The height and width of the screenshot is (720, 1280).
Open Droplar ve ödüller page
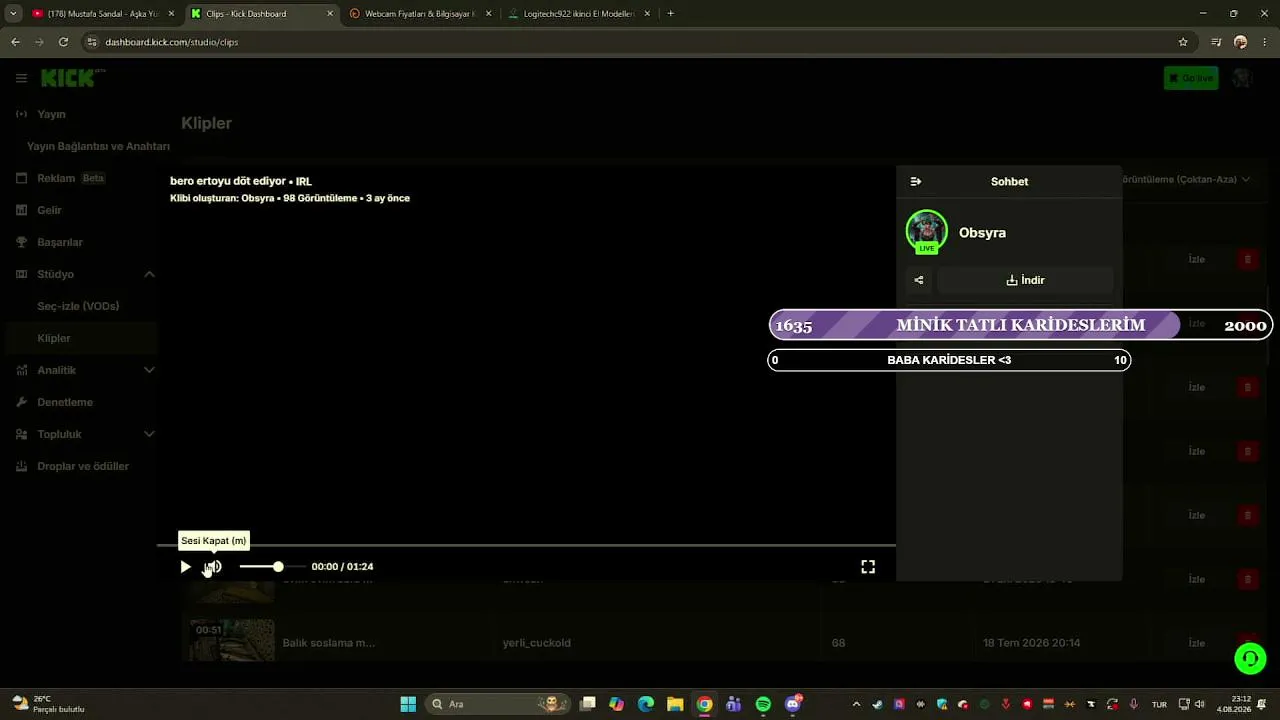pos(83,466)
